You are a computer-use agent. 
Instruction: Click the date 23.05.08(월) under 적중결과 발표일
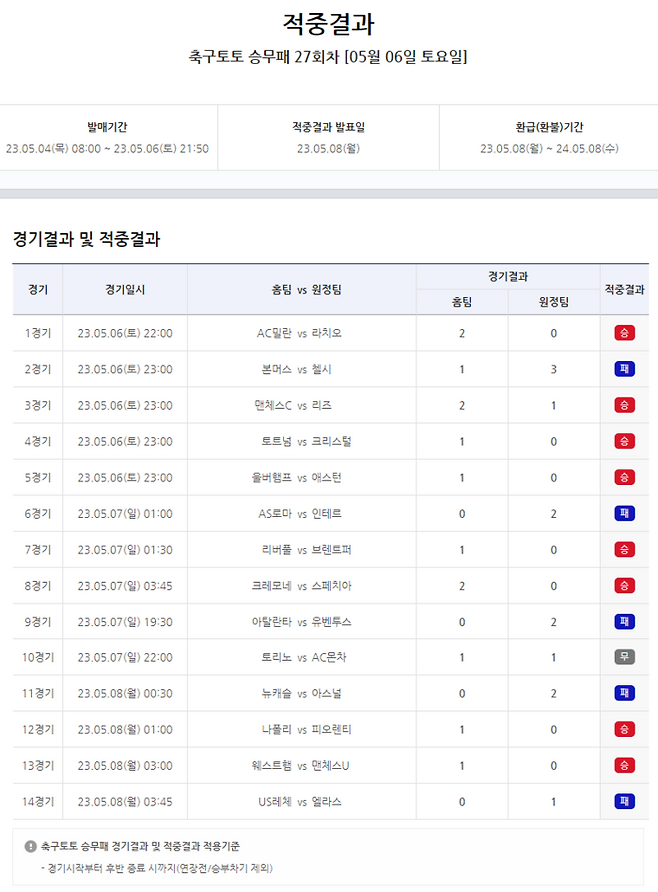point(328,148)
